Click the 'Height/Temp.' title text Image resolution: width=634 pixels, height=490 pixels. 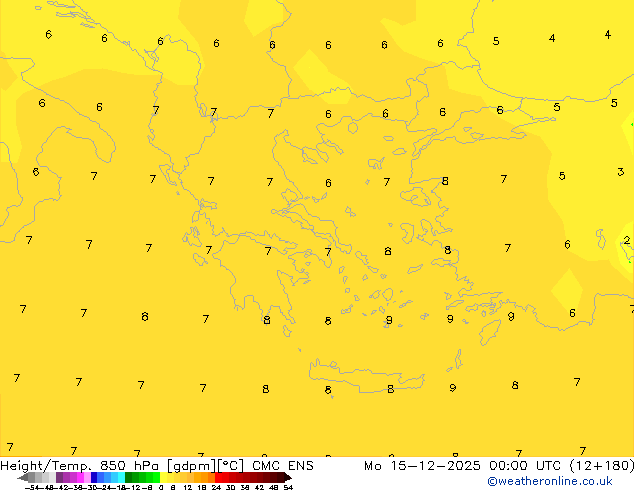(x=46, y=466)
